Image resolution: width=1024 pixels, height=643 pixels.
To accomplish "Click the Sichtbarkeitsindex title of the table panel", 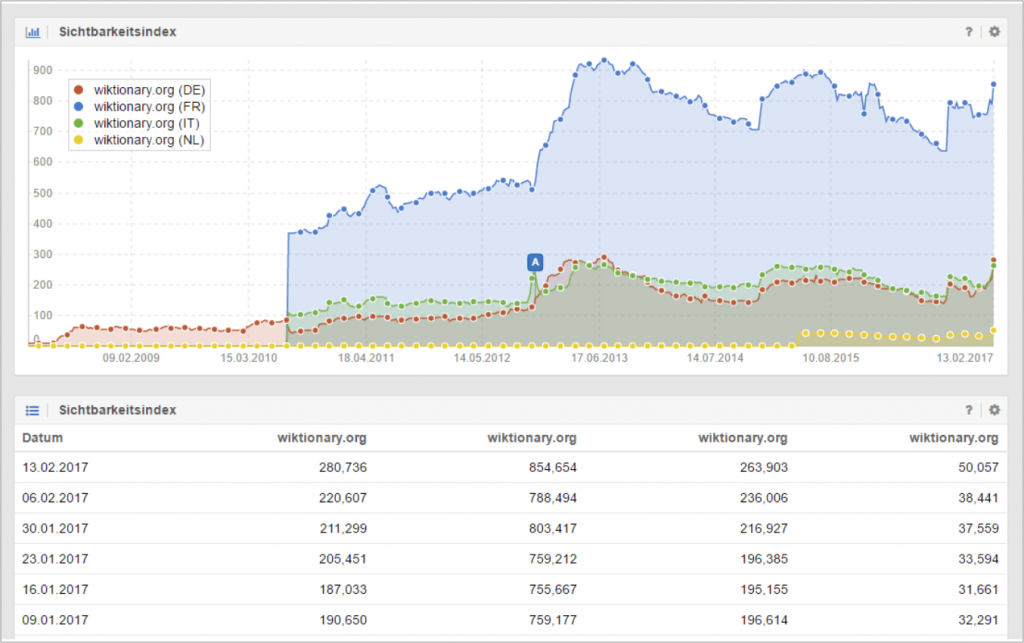I will 118,410.
